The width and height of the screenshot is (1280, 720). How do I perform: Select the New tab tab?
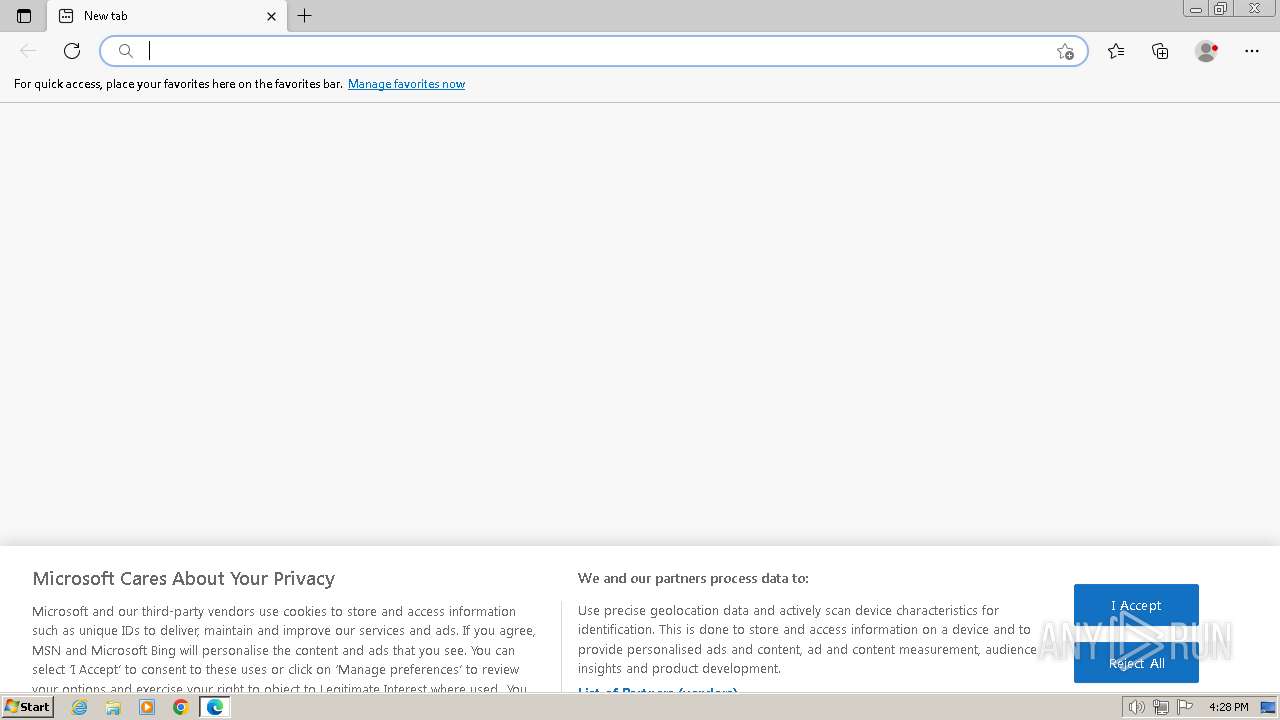tap(167, 16)
